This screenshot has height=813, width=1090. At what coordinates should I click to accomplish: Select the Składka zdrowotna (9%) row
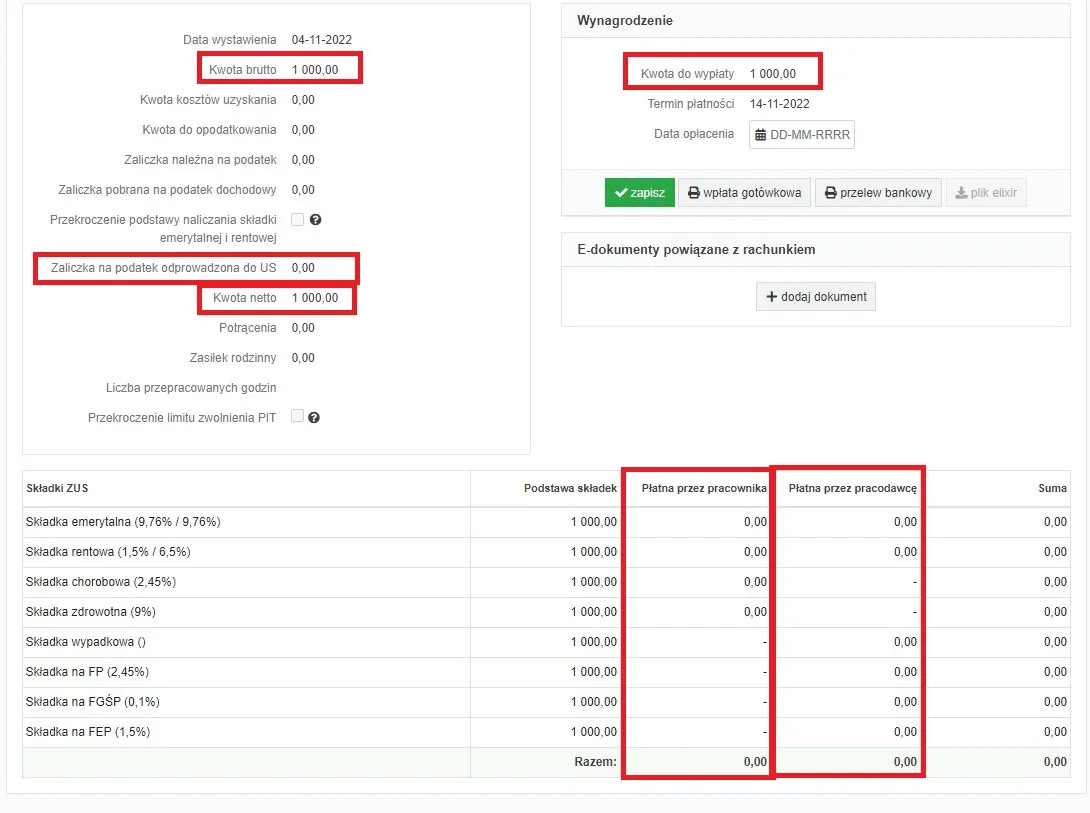[90, 612]
